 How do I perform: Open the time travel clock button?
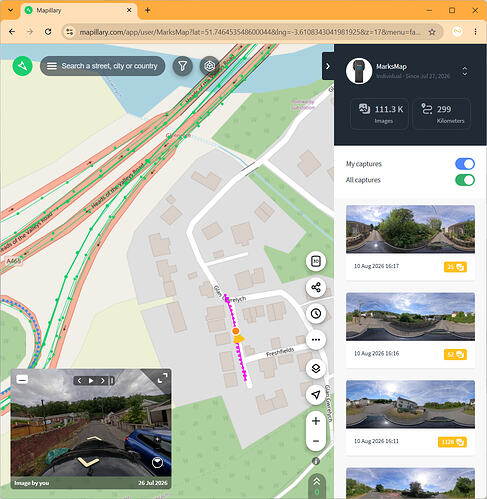(316, 313)
